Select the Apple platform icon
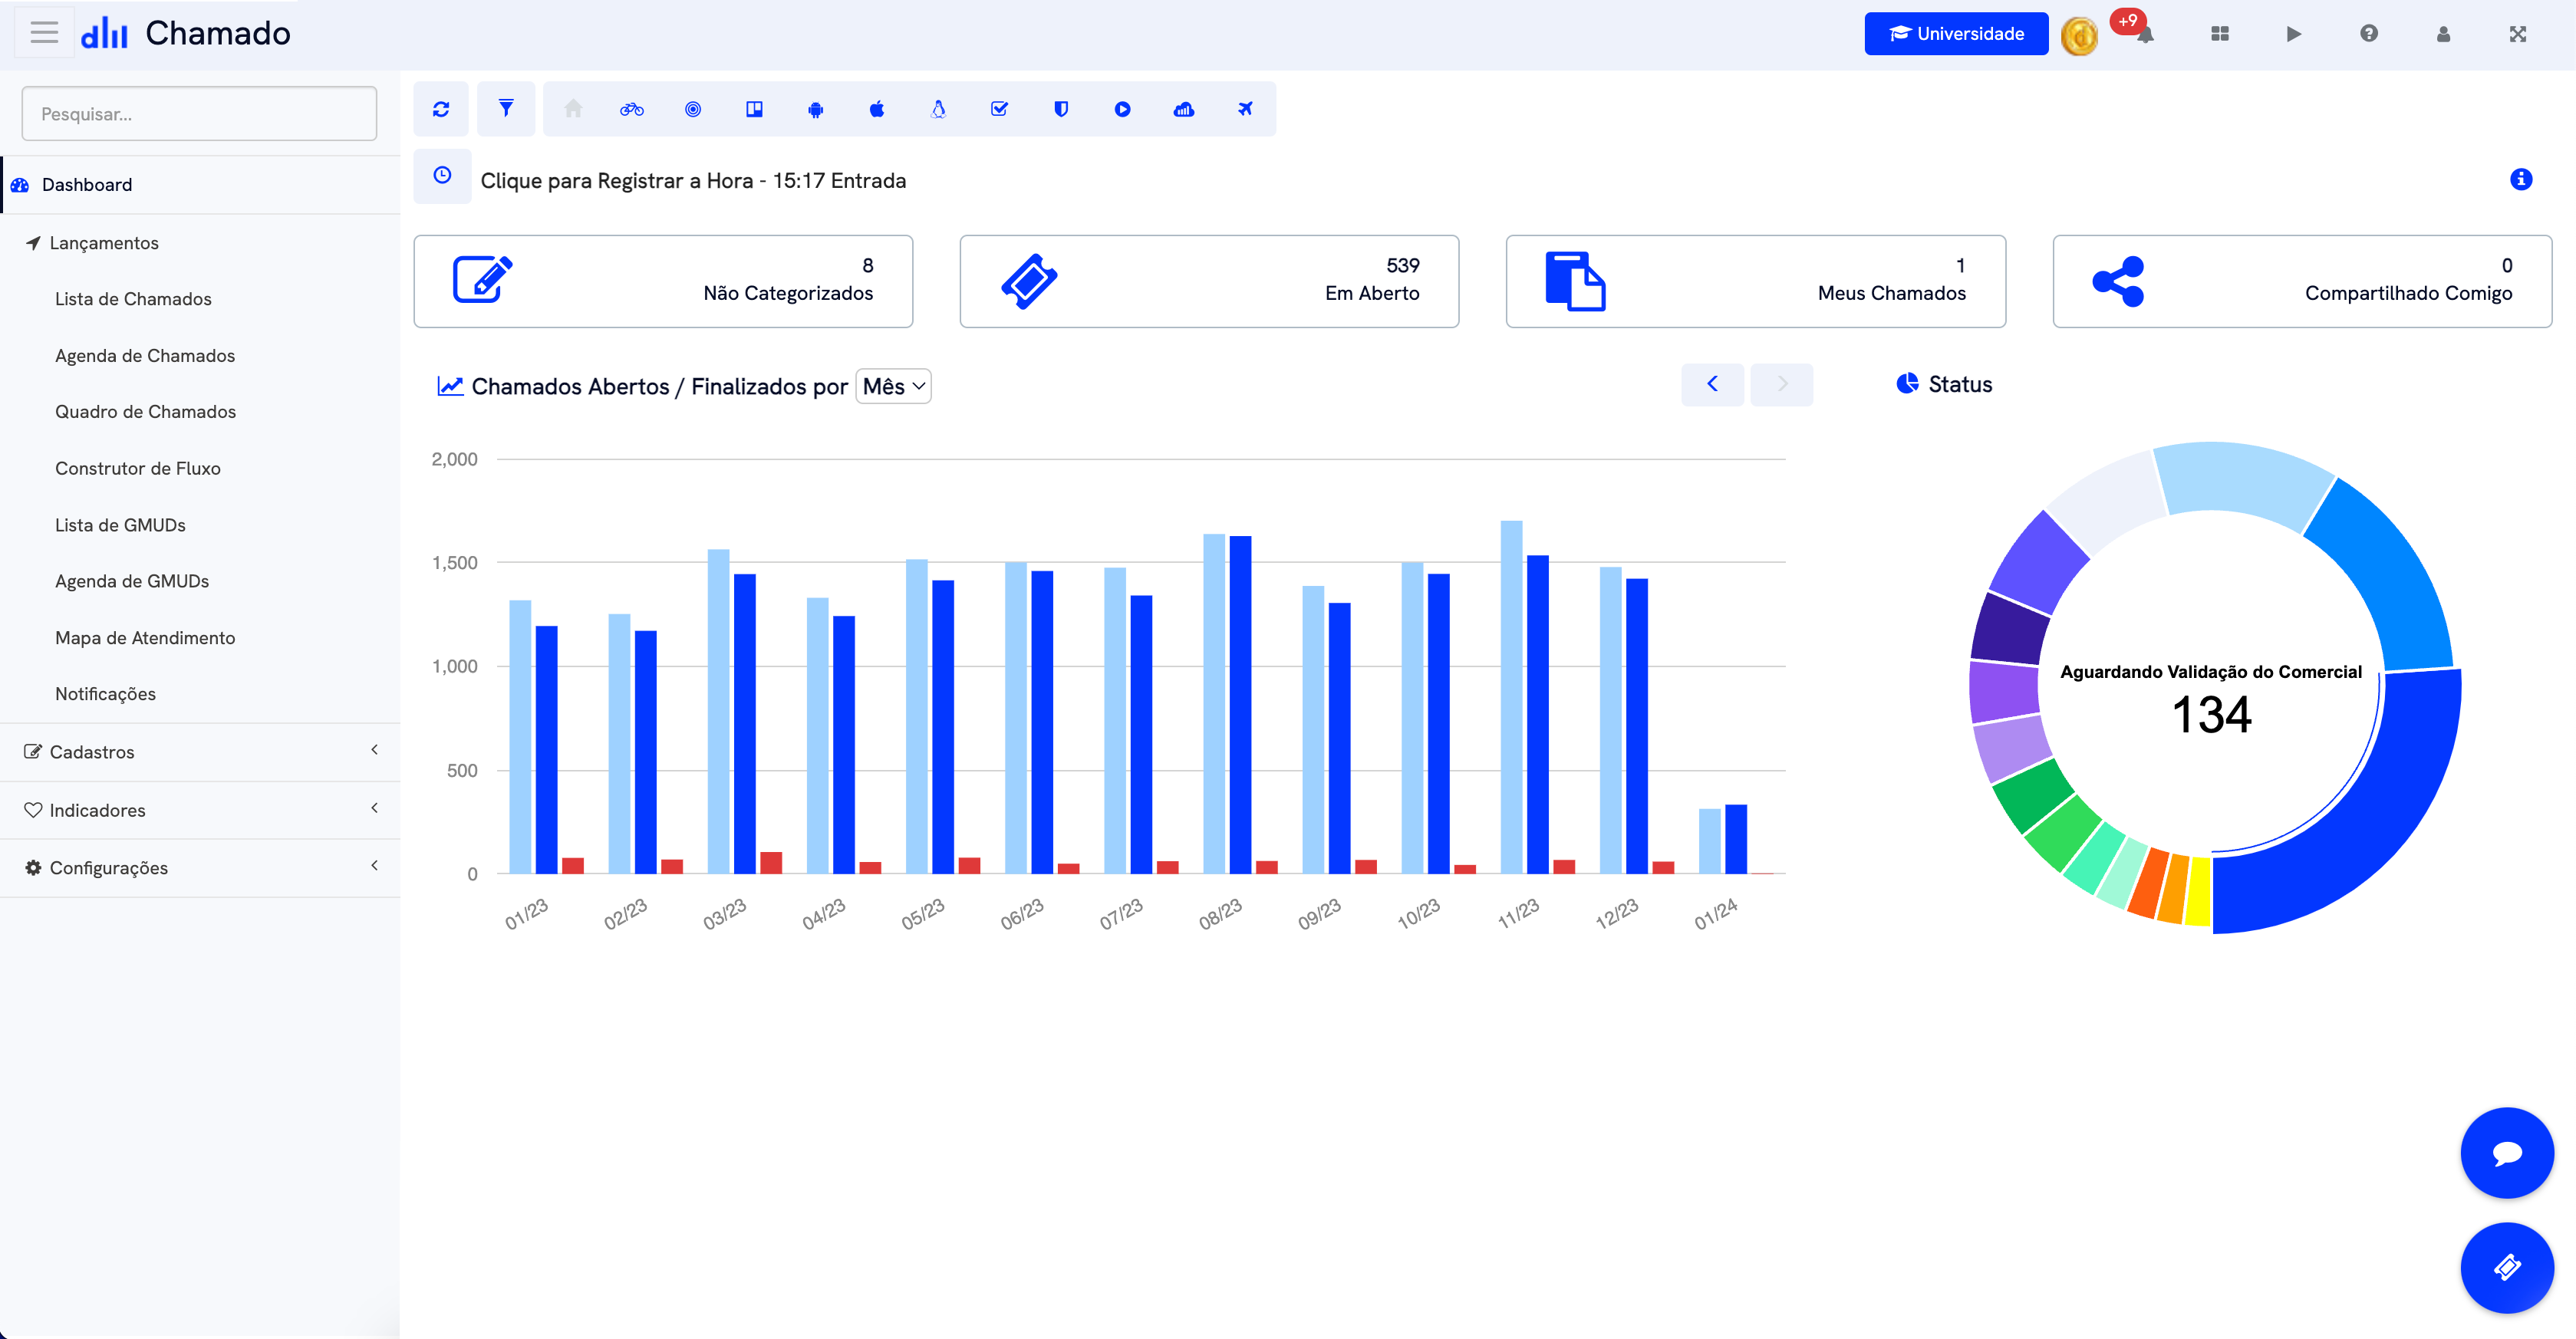 point(877,108)
